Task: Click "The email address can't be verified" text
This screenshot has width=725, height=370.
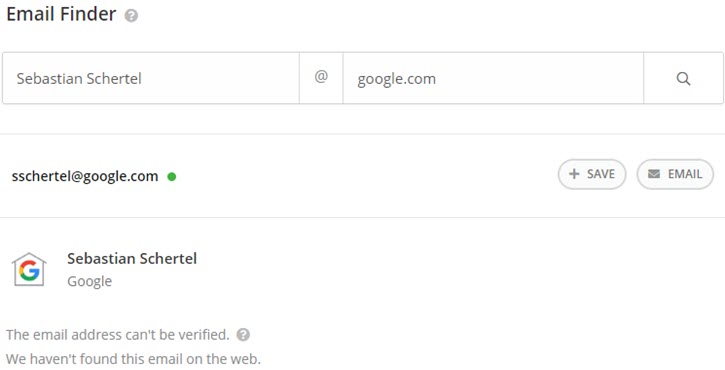Action: (118, 335)
